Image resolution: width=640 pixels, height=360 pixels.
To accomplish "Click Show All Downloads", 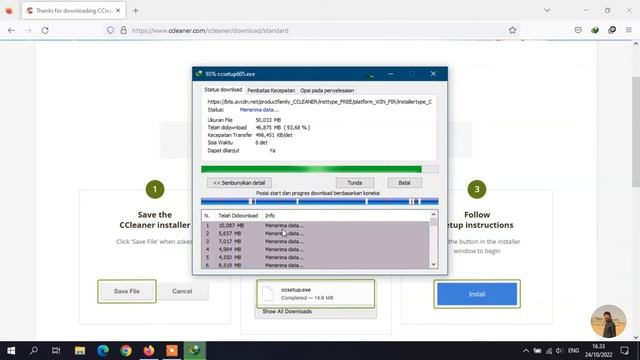I will point(287,311).
